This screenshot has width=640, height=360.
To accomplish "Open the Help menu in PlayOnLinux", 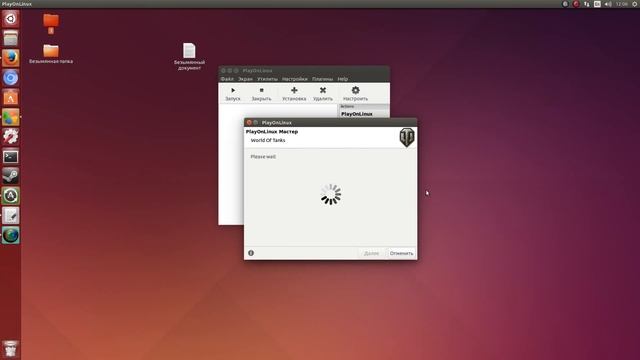I will tap(343, 79).
